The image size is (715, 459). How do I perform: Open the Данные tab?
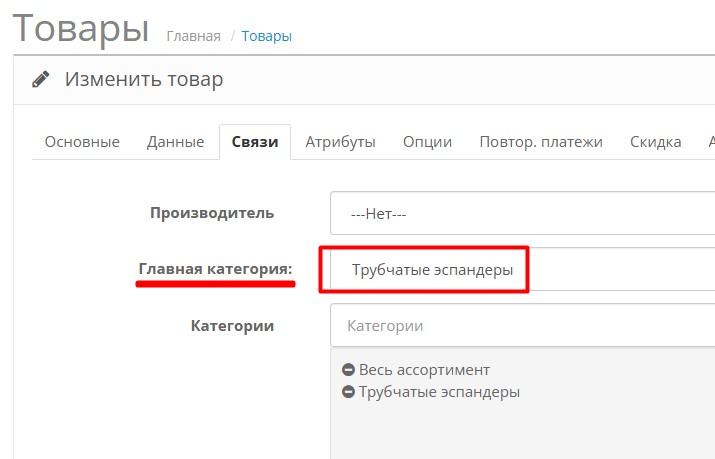coord(176,142)
